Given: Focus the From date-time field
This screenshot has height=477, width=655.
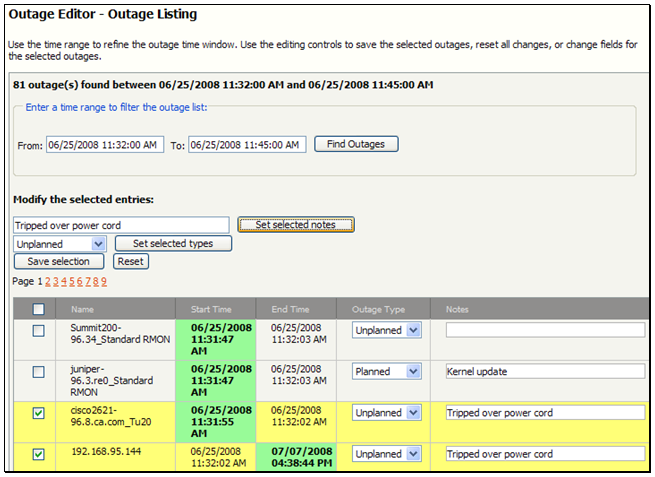Looking at the screenshot, I should (105, 145).
